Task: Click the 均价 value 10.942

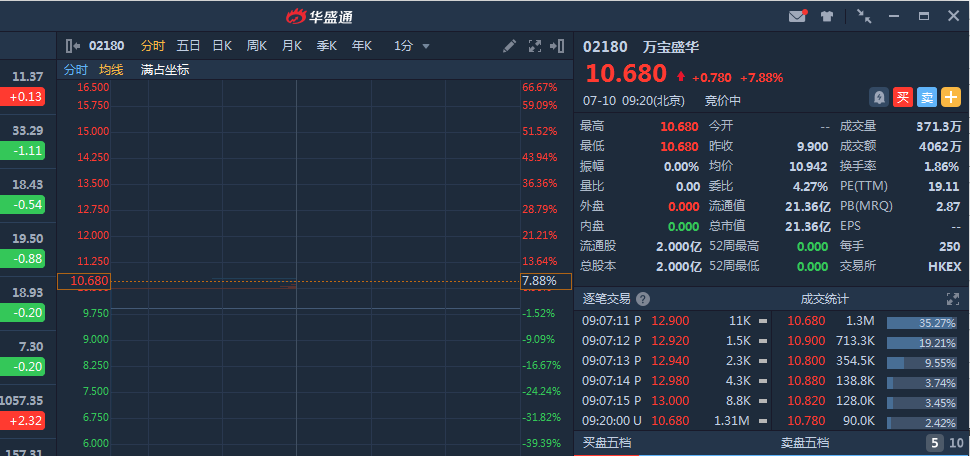Action: pos(809,166)
